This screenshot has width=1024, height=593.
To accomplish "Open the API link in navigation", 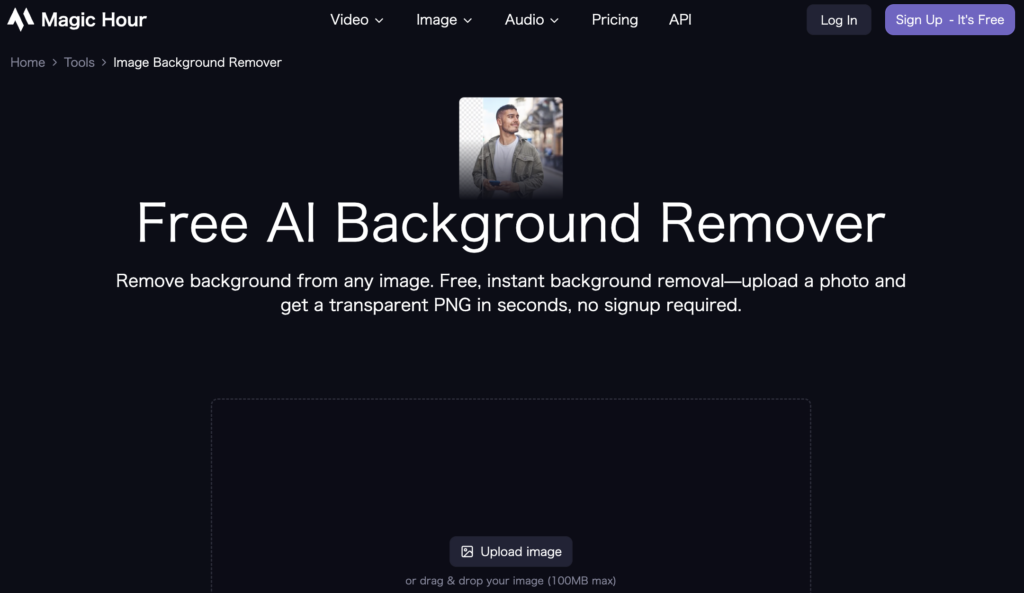I will 680,20.
